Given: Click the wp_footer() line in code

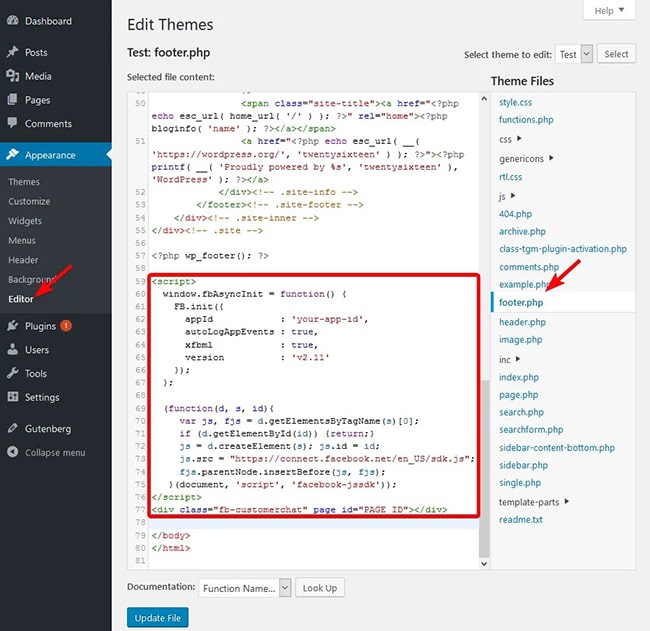Looking at the screenshot, I should tap(210, 256).
